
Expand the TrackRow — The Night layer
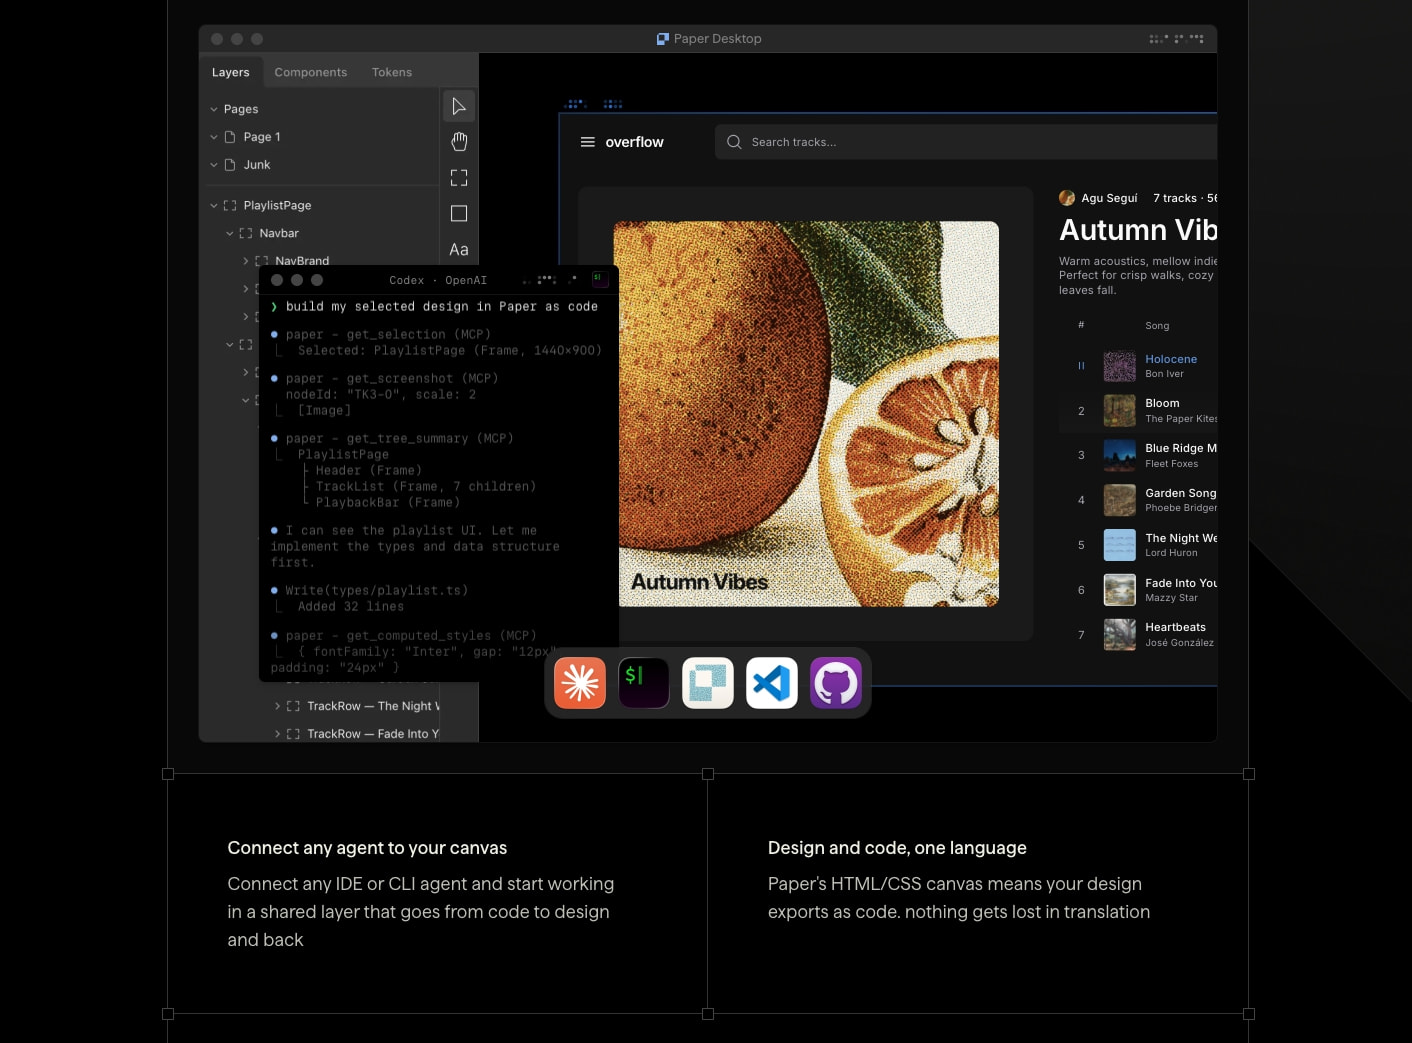pos(278,706)
